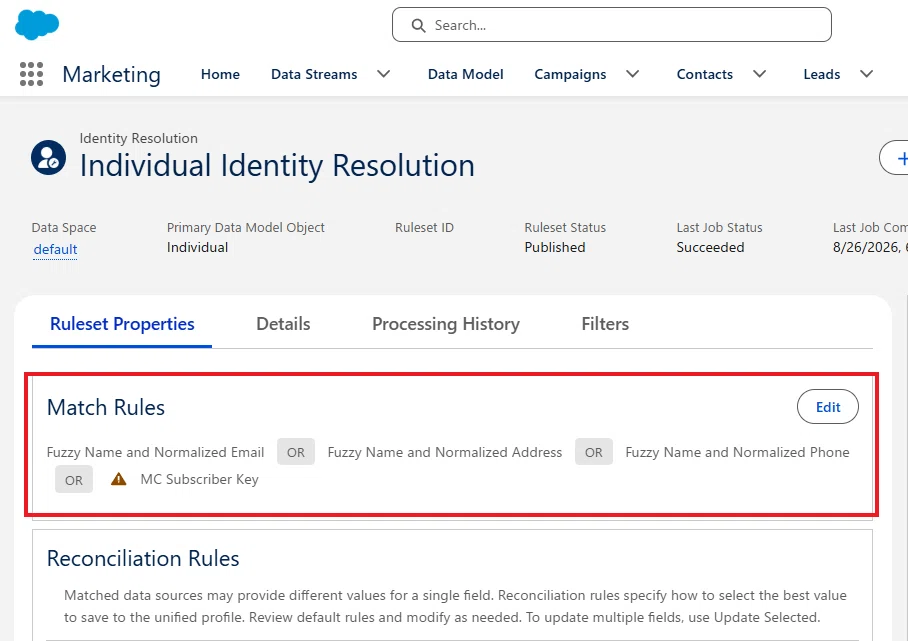The width and height of the screenshot is (908, 641).
Task: Click the Reconciliation Rules heading
Action: pyautogui.click(x=143, y=559)
